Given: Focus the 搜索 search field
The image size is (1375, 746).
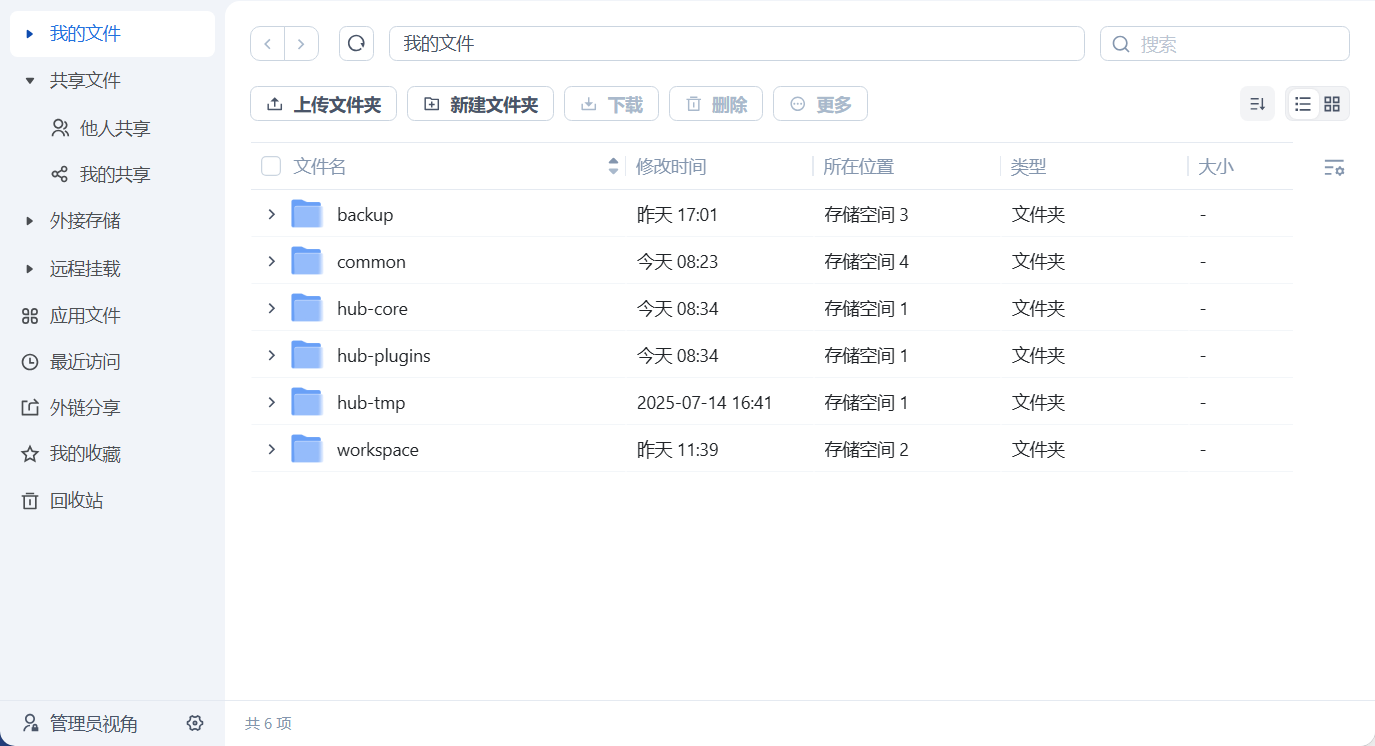Looking at the screenshot, I should point(1225,44).
